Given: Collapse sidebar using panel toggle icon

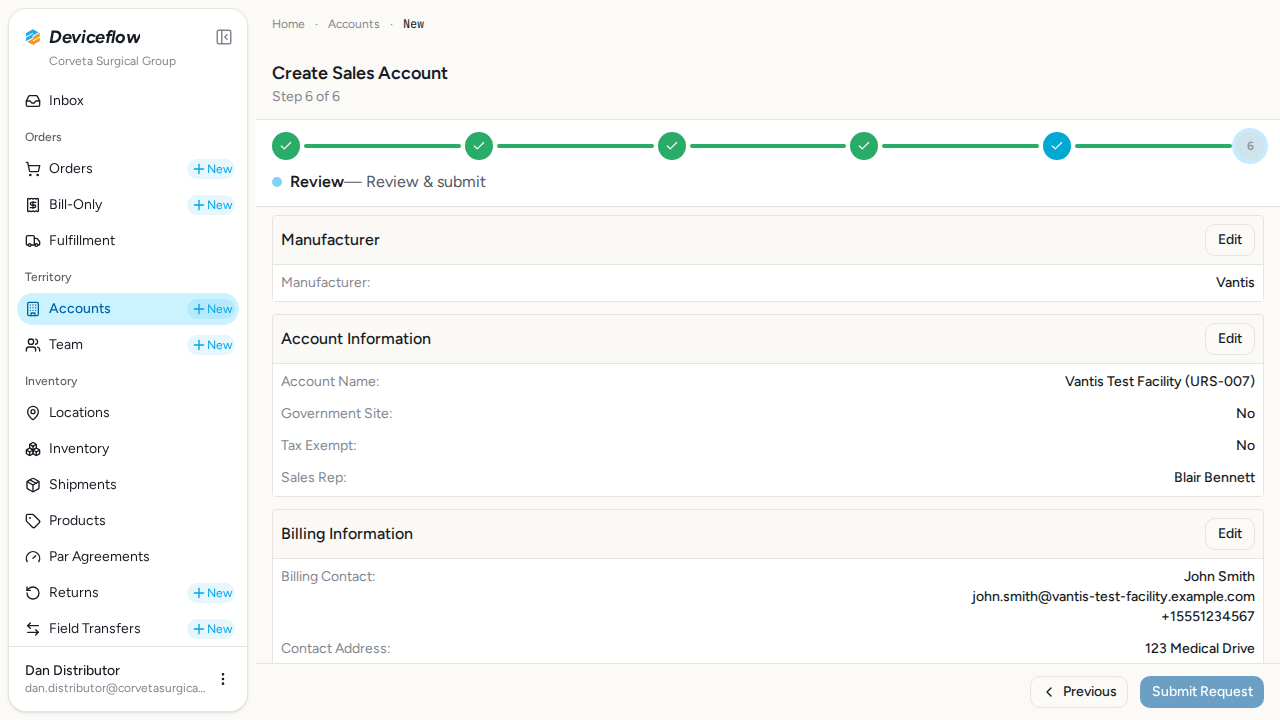Looking at the screenshot, I should (x=224, y=37).
